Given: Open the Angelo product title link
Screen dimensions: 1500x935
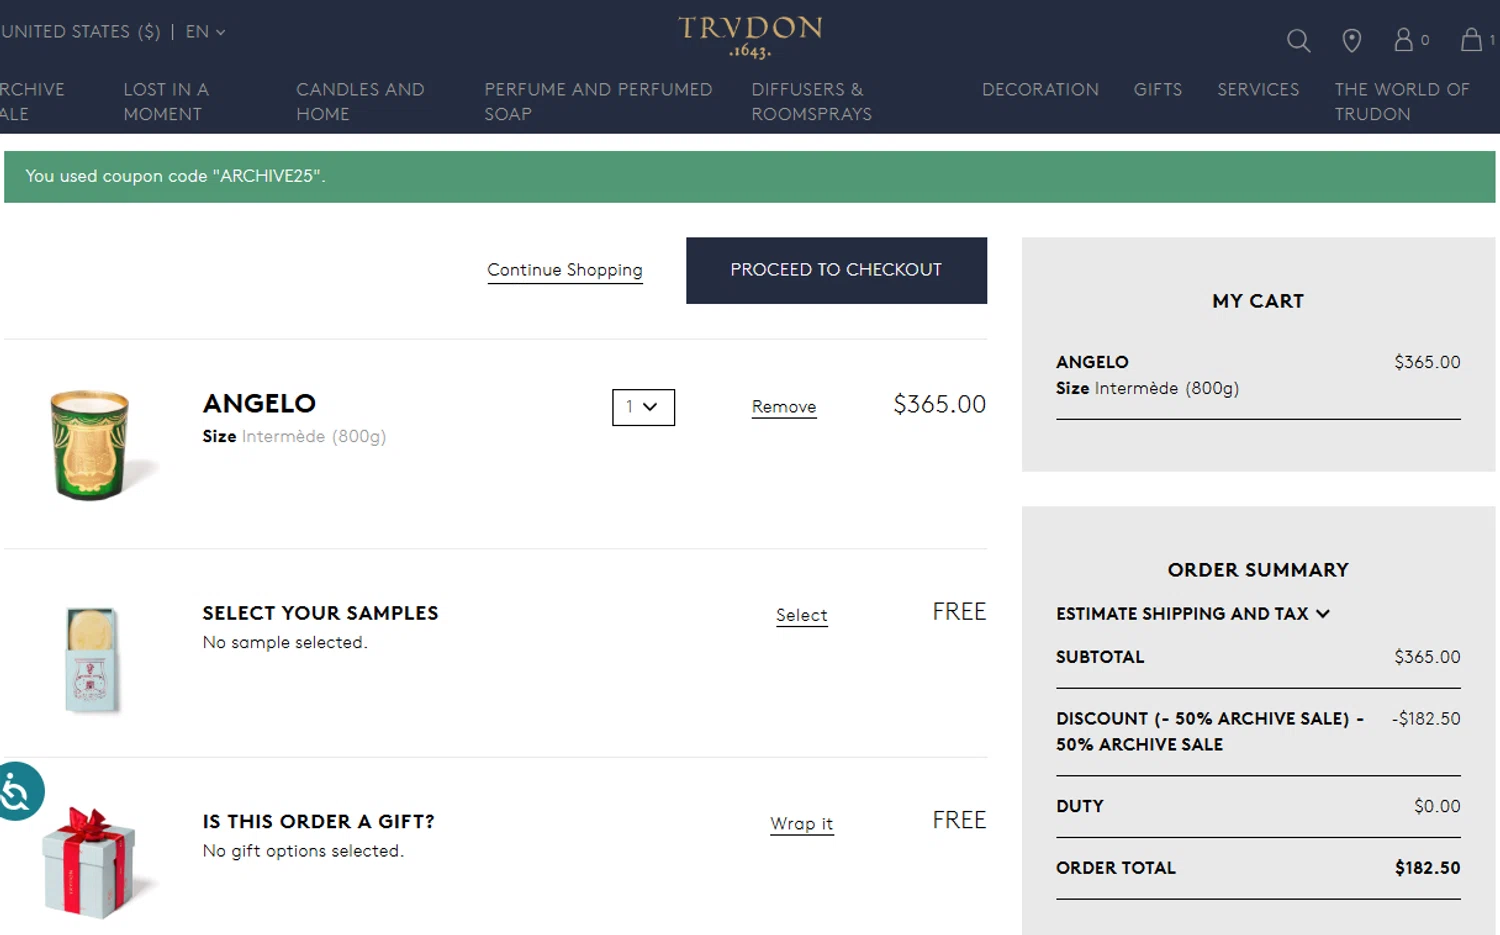Looking at the screenshot, I should (x=260, y=403).
